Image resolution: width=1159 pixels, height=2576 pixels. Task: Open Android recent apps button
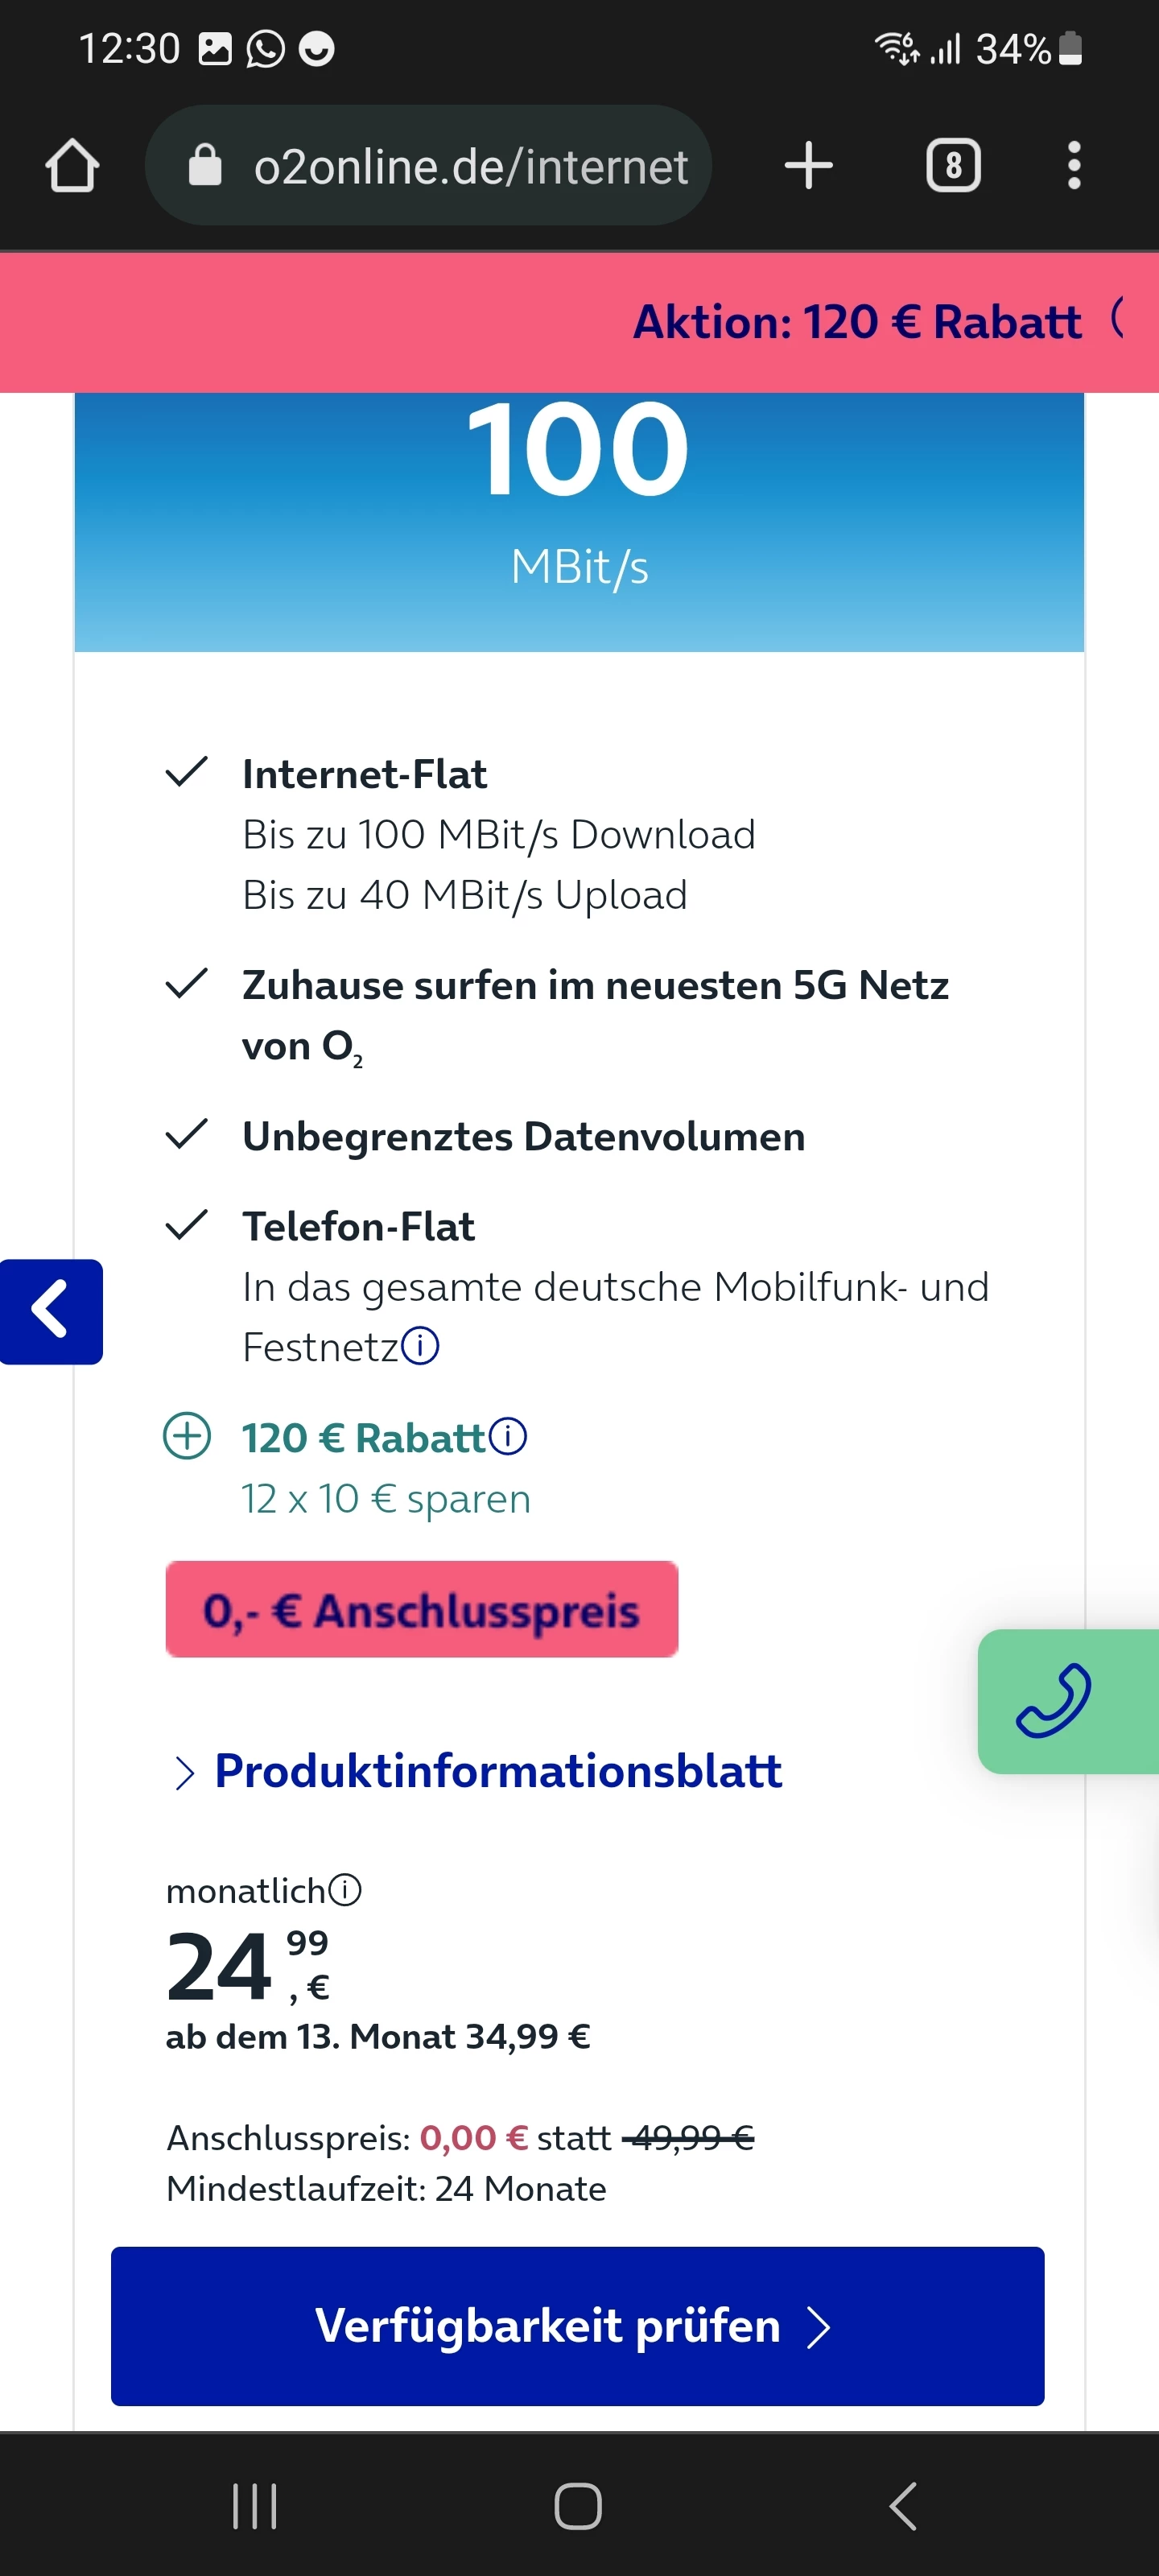point(254,2506)
